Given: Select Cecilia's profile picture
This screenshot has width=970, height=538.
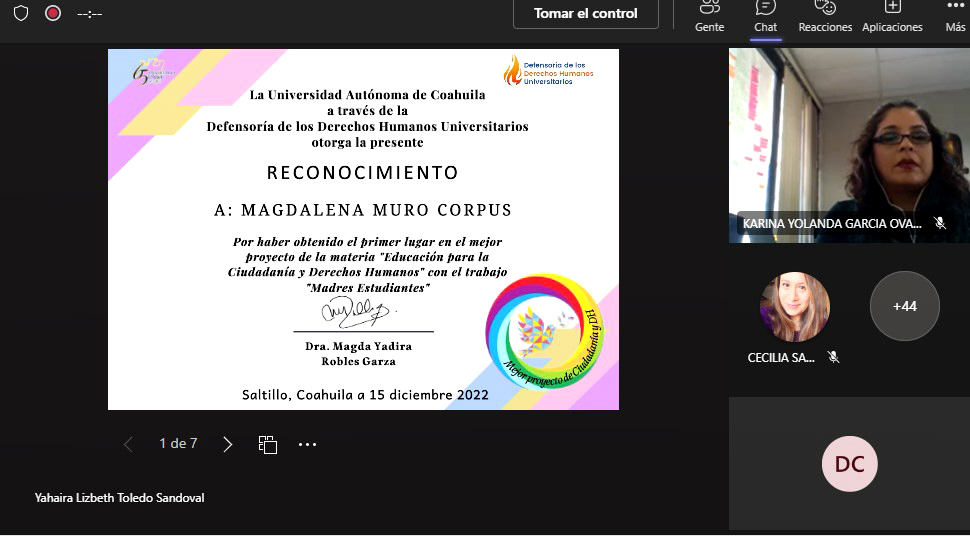Looking at the screenshot, I should tap(794, 306).
